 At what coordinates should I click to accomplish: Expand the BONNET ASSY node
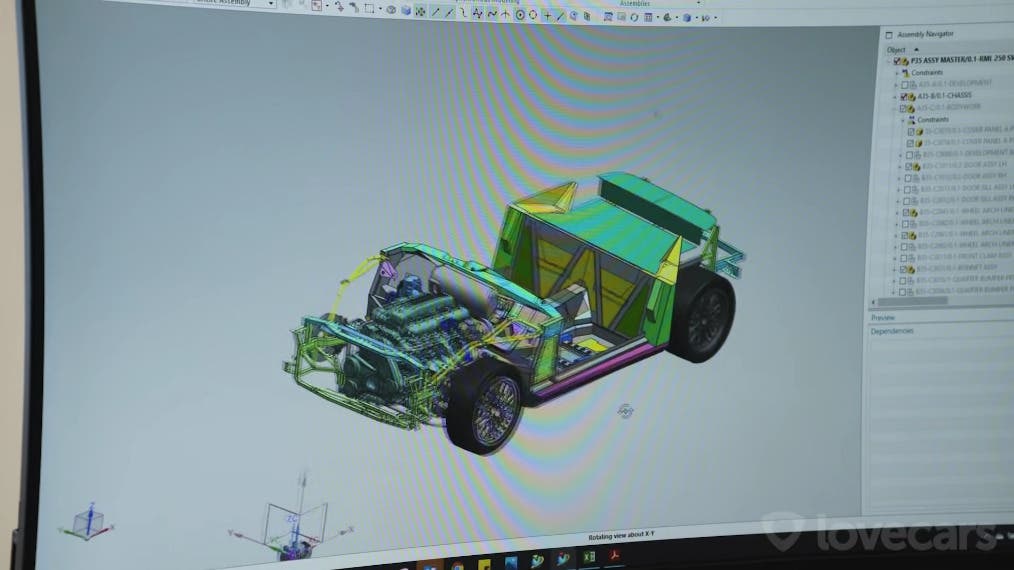coord(895,269)
